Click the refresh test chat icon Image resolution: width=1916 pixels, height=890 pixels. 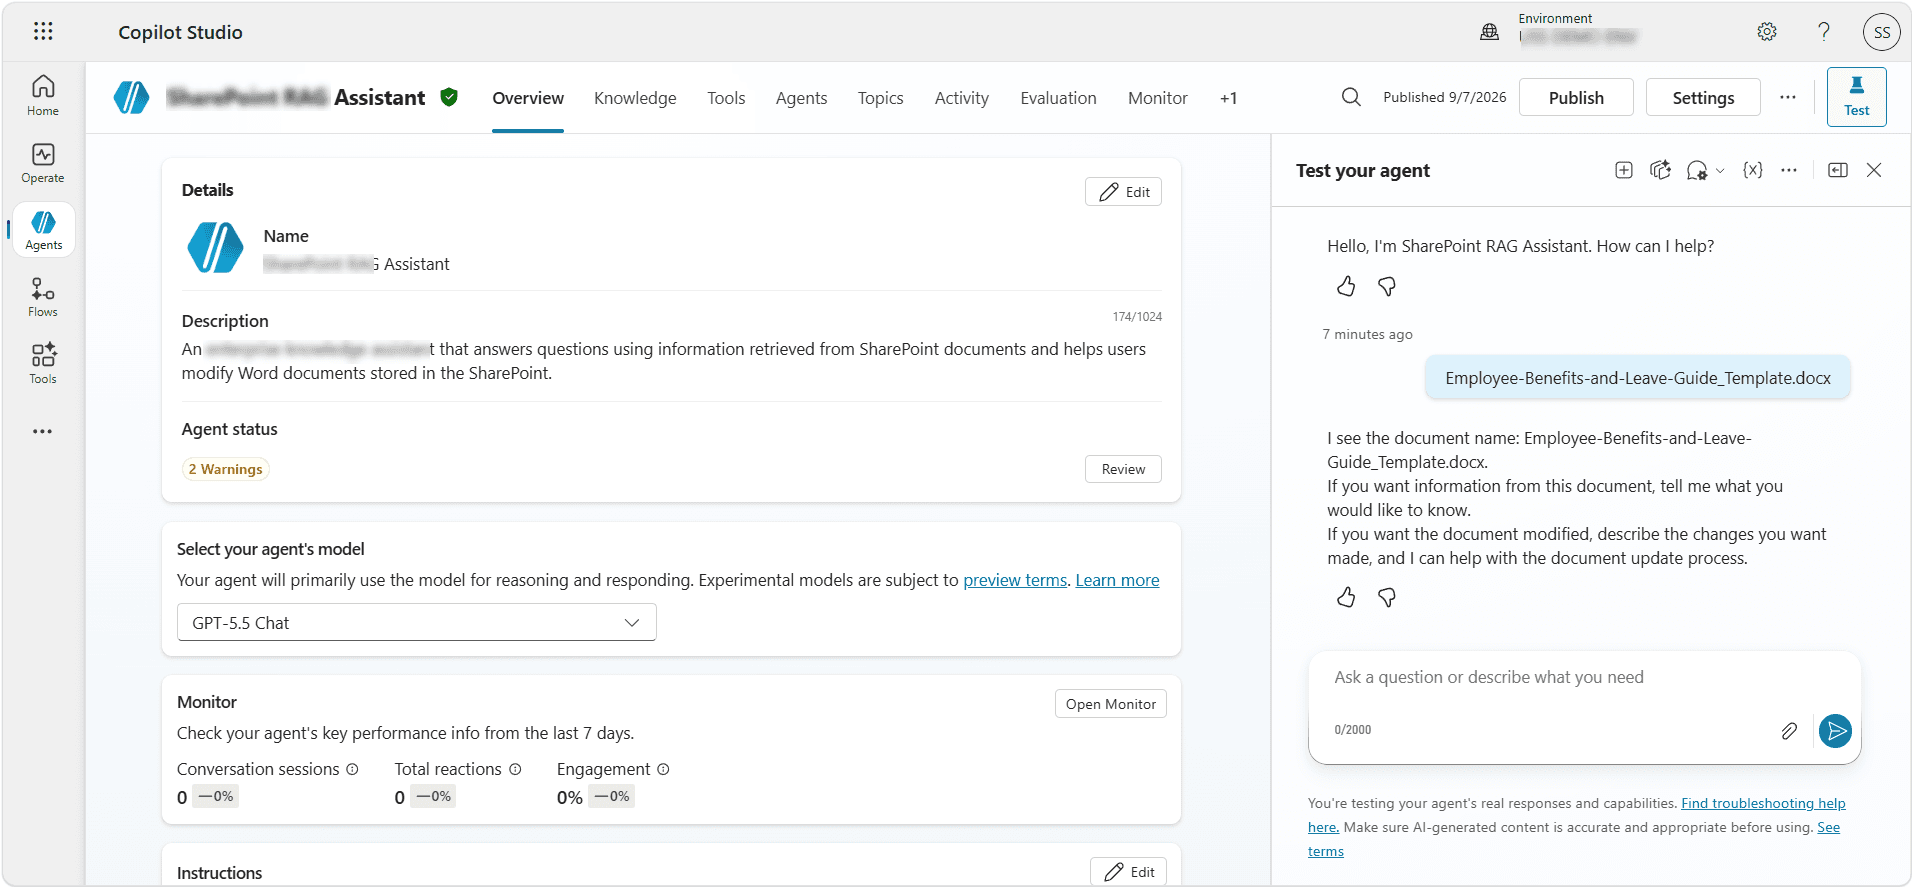click(x=1660, y=170)
